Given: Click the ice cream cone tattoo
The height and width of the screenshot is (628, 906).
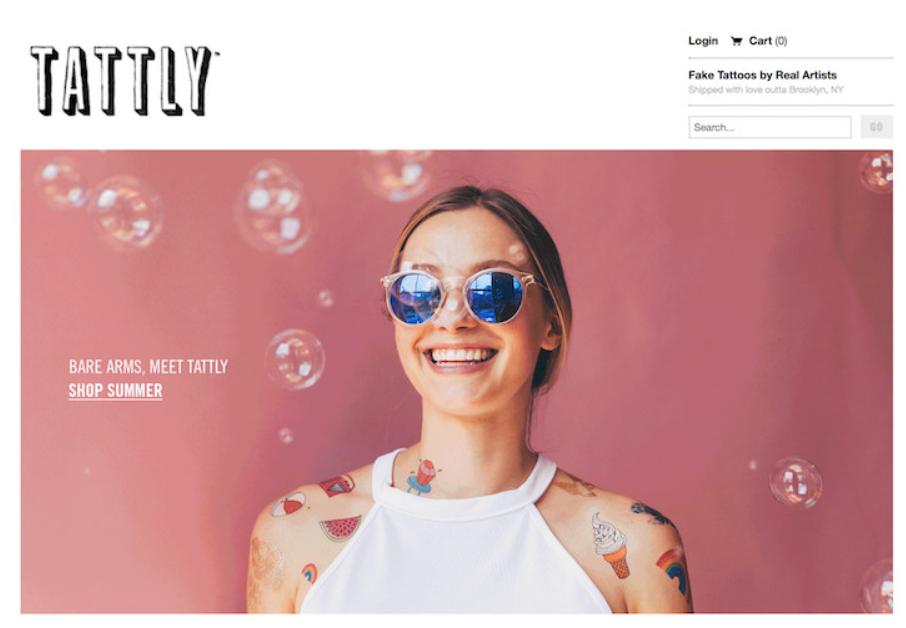Looking at the screenshot, I should point(610,545).
